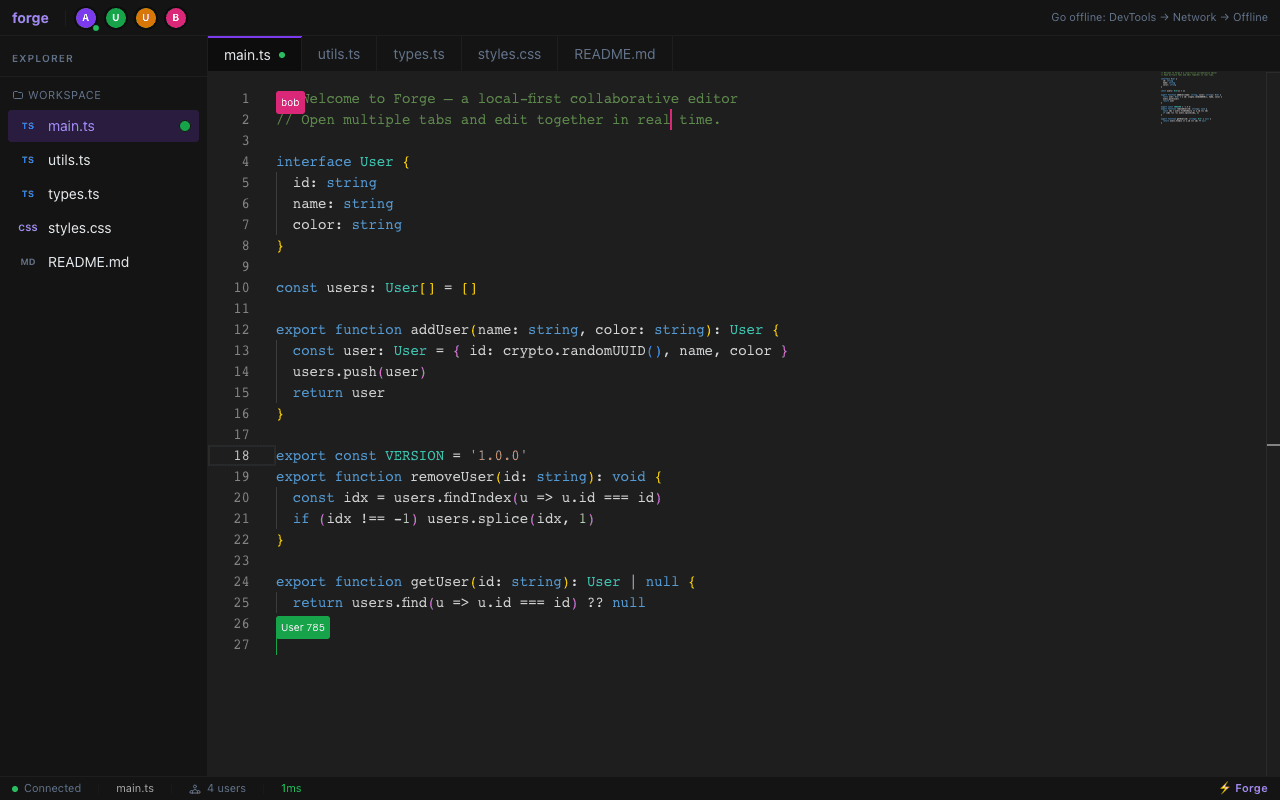Click 'addUser' in the export function line
This screenshot has height=800, width=1280.
[440, 330]
